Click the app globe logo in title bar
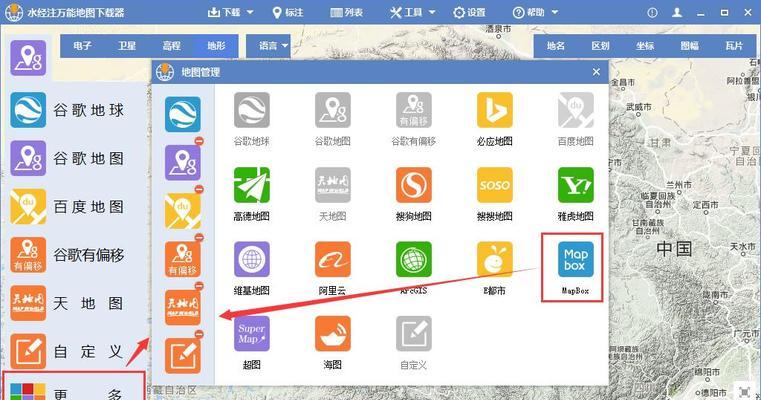The width and height of the screenshot is (761, 400). [x=14, y=13]
